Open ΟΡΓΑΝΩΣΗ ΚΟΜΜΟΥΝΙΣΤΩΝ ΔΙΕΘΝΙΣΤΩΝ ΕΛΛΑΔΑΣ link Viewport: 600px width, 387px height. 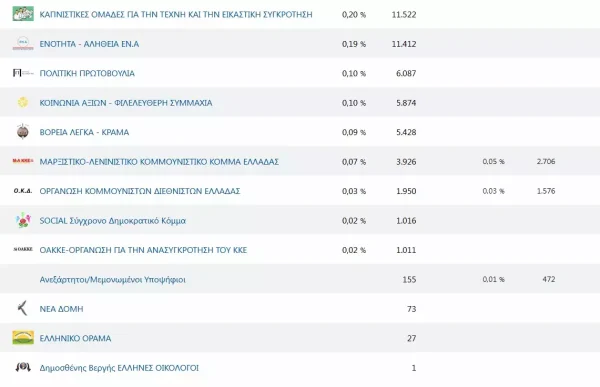coord(140,191)
